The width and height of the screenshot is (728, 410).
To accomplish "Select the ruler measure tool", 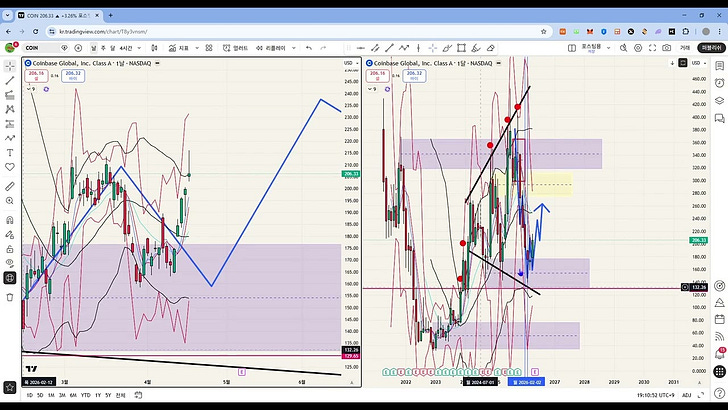I will (10, 186).
